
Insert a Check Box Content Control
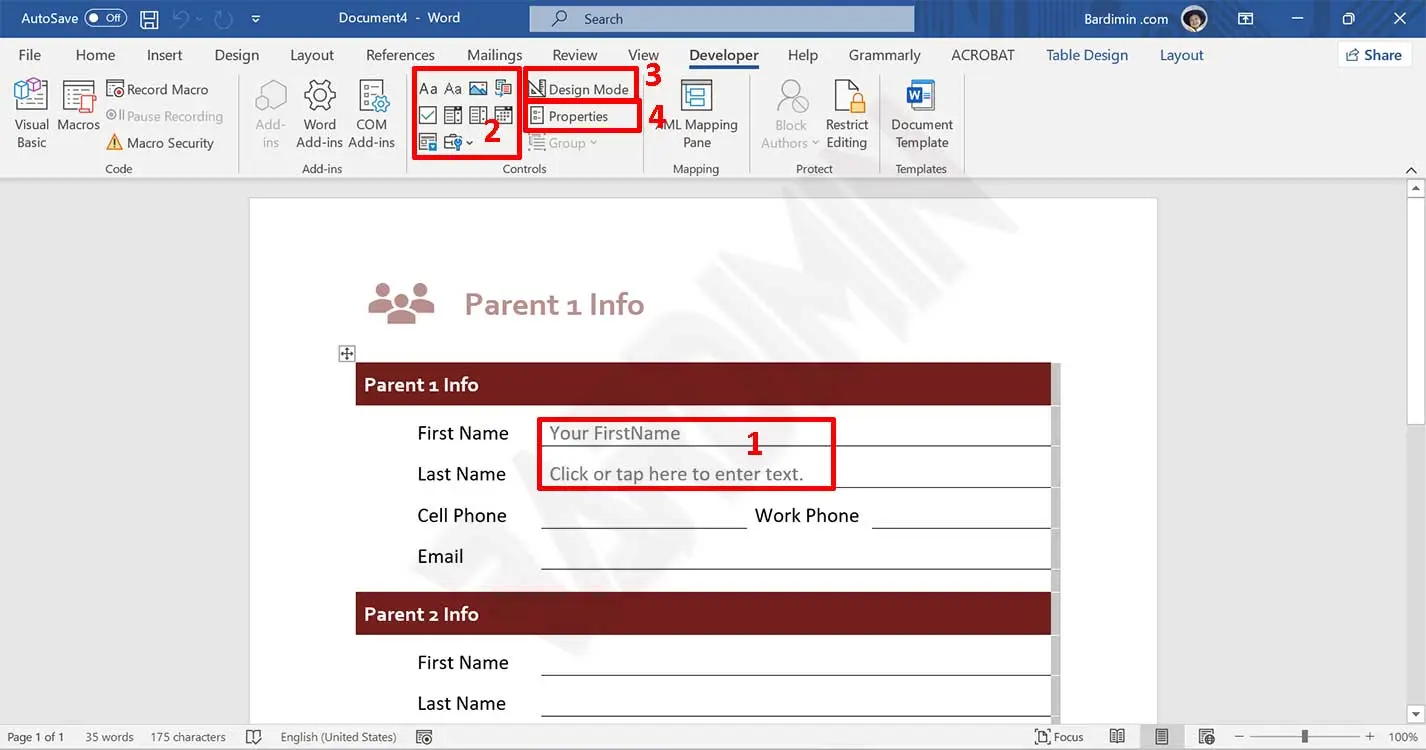point(428,116)
